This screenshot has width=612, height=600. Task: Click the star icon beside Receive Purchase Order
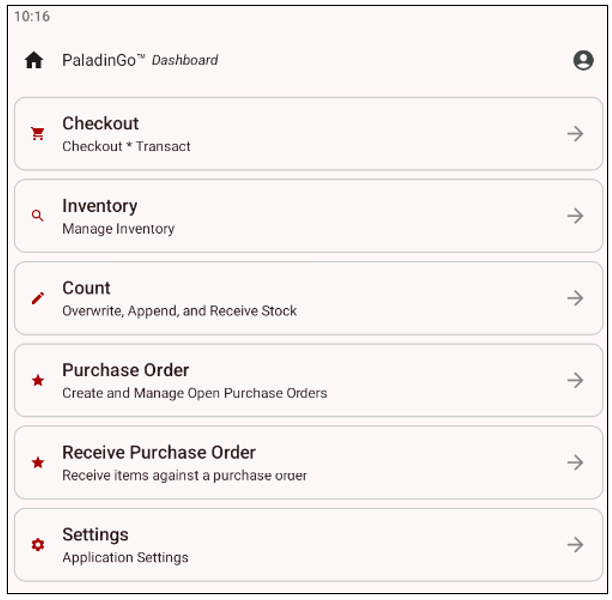38,462
